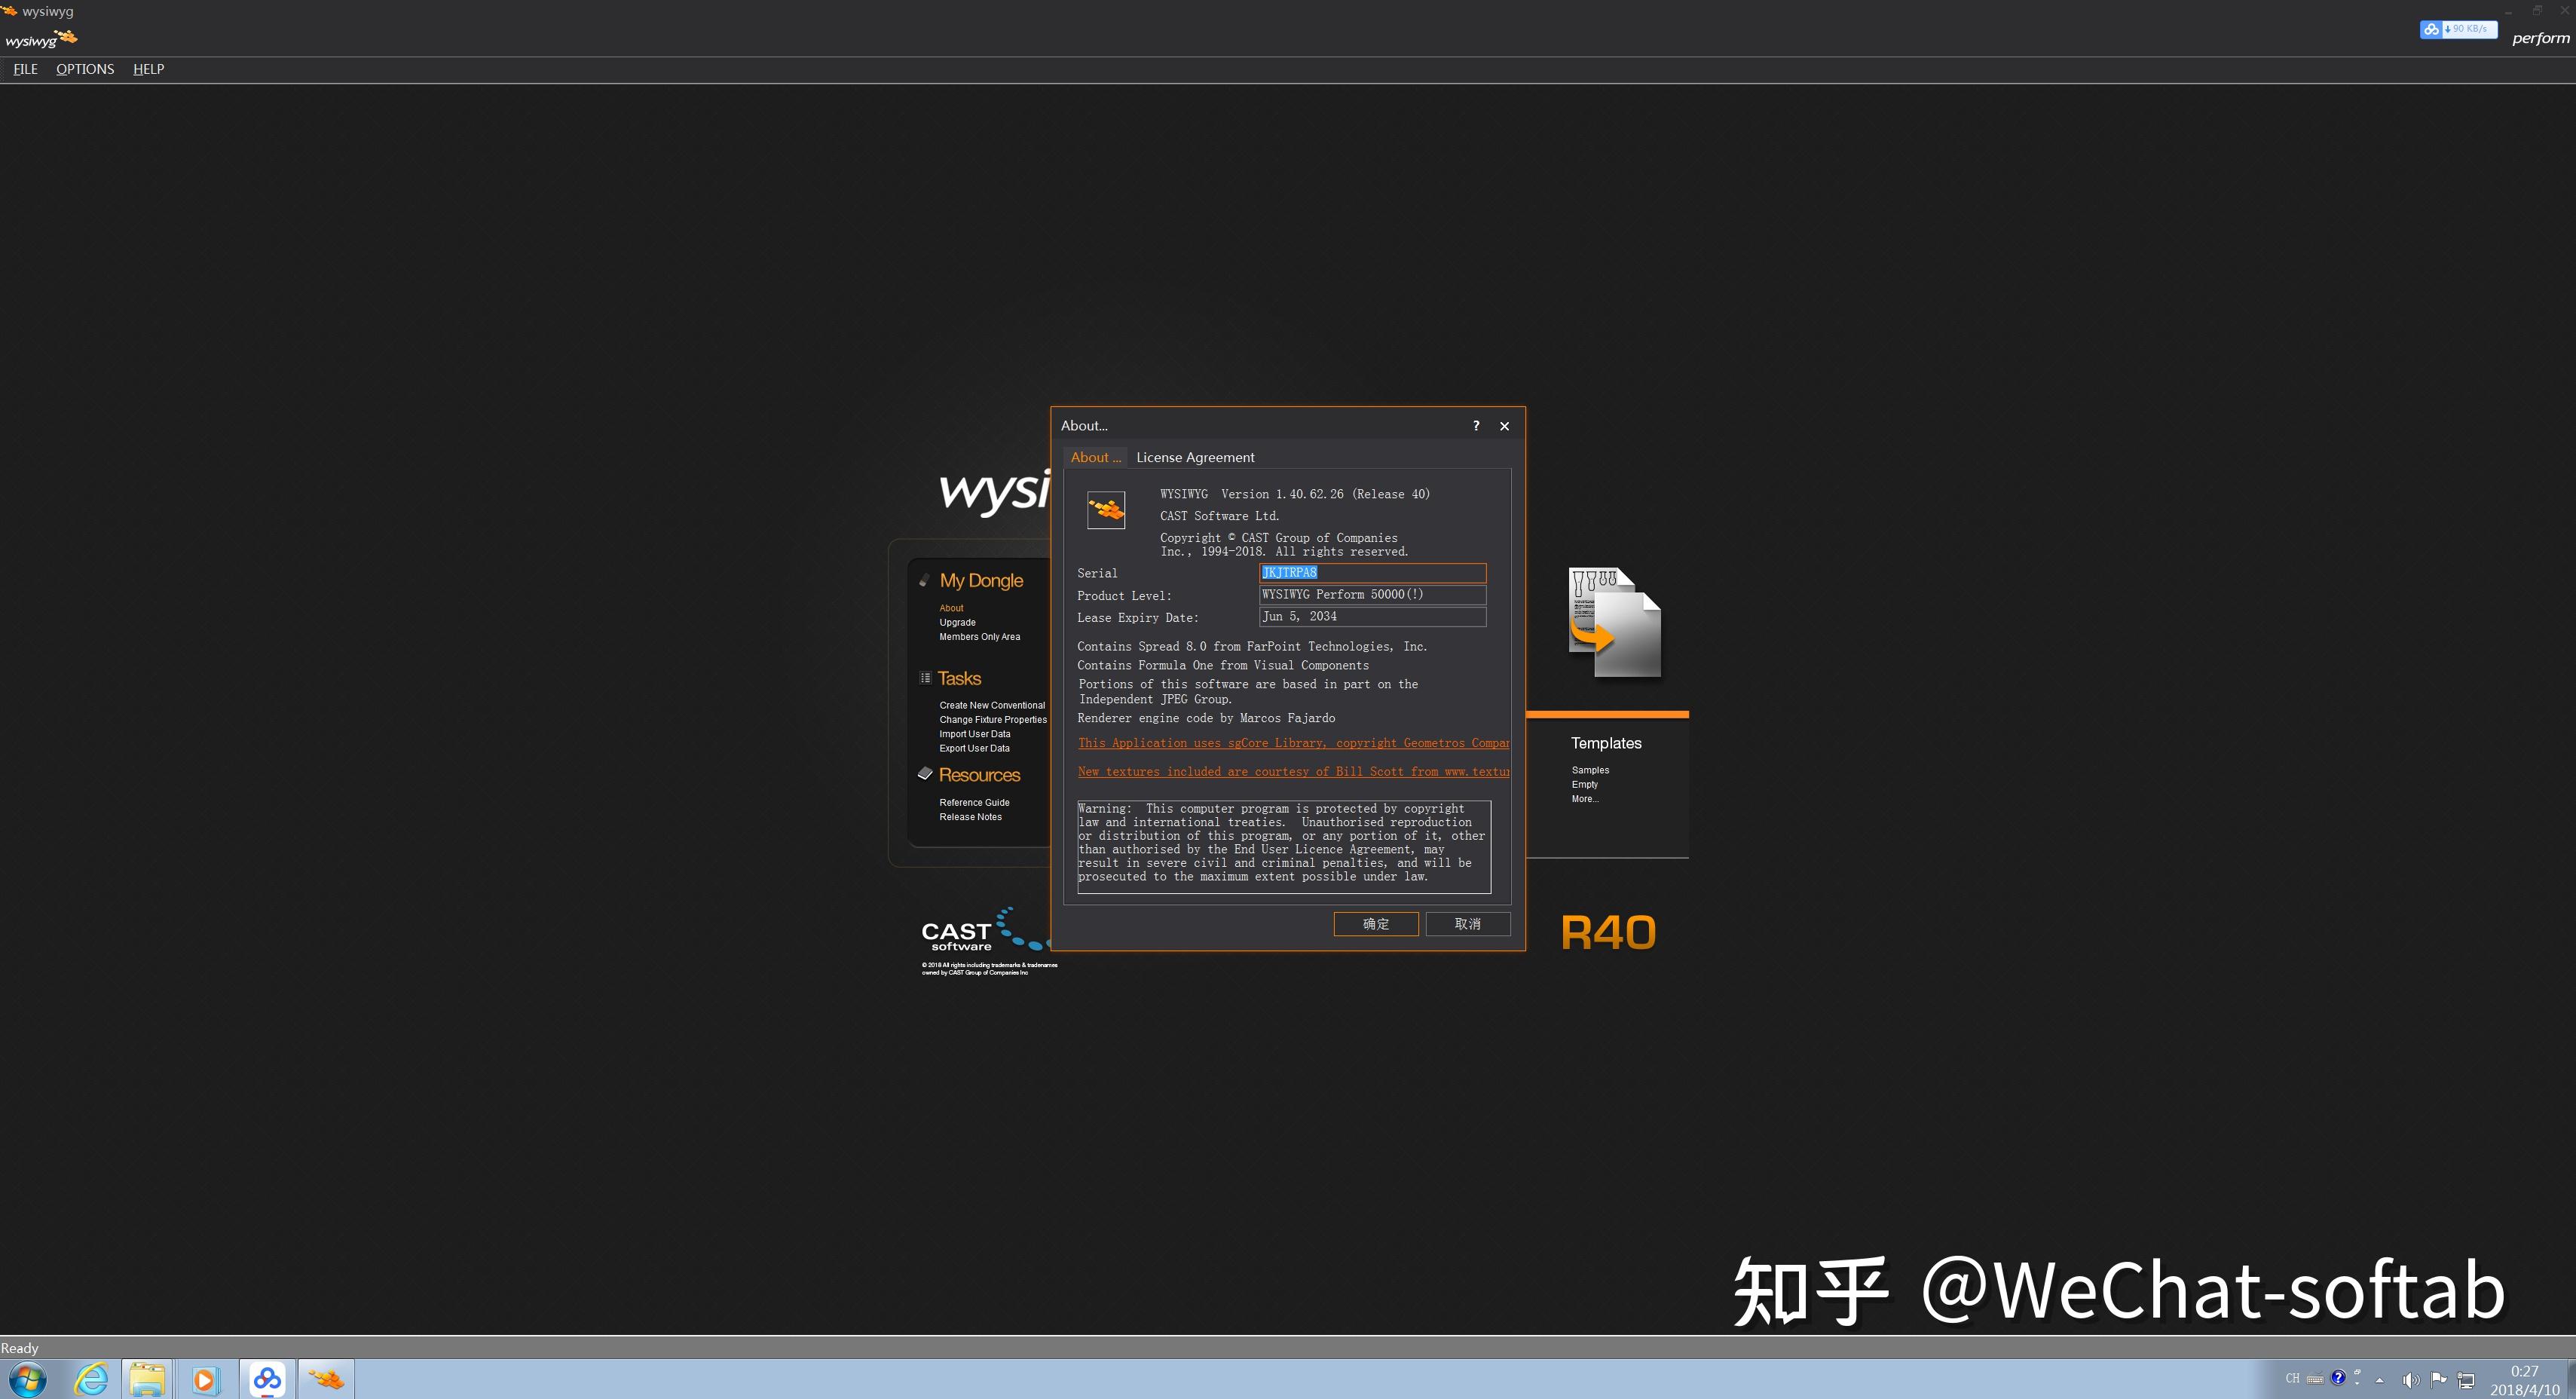The image size is (2576, 1399).
Task: Switch to the License Agreement tab
Action: 1195,457
